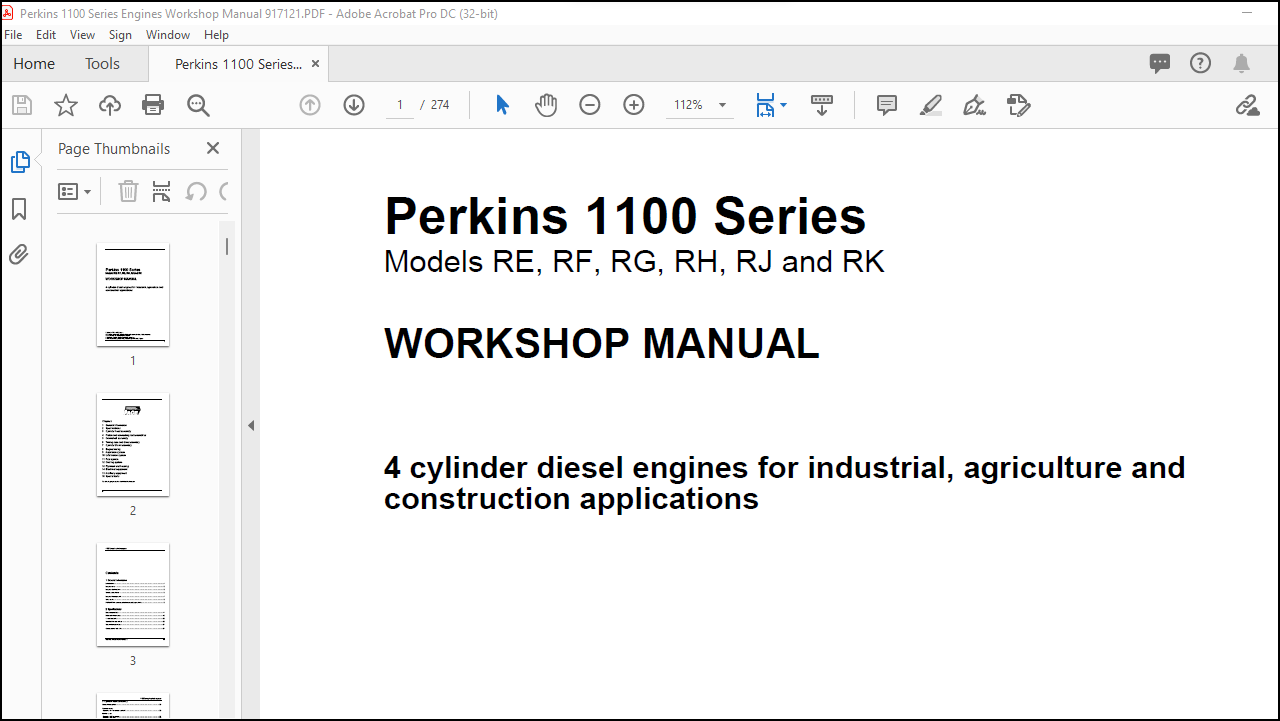Screen dimensions: 1280x721
Task: Go to previous page arrow
Action: 310,105
